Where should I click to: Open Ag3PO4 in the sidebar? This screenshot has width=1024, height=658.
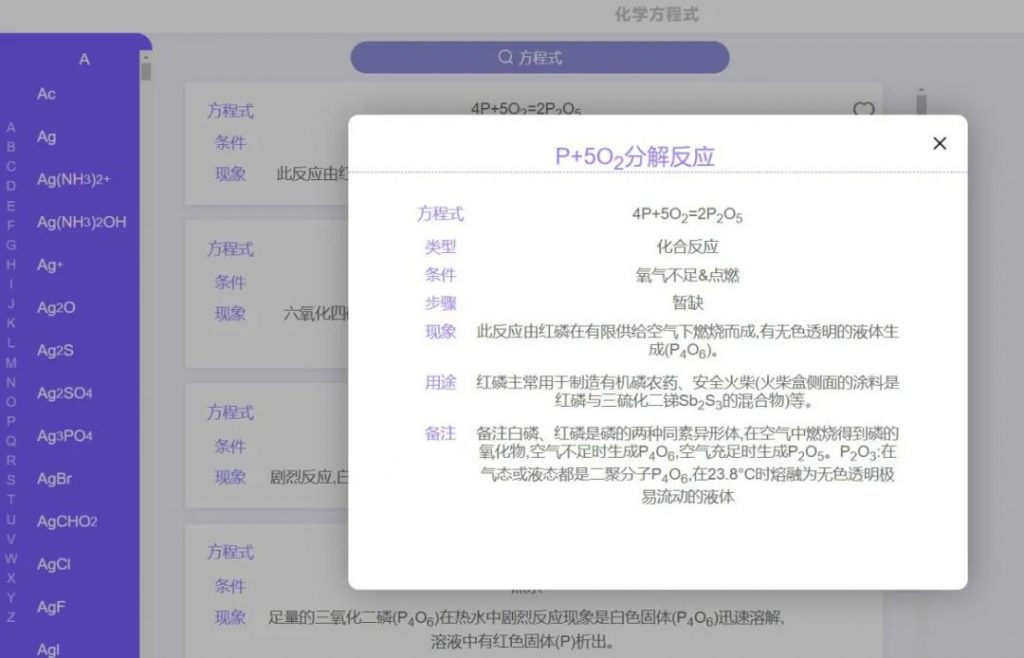[x=65, y=436]
